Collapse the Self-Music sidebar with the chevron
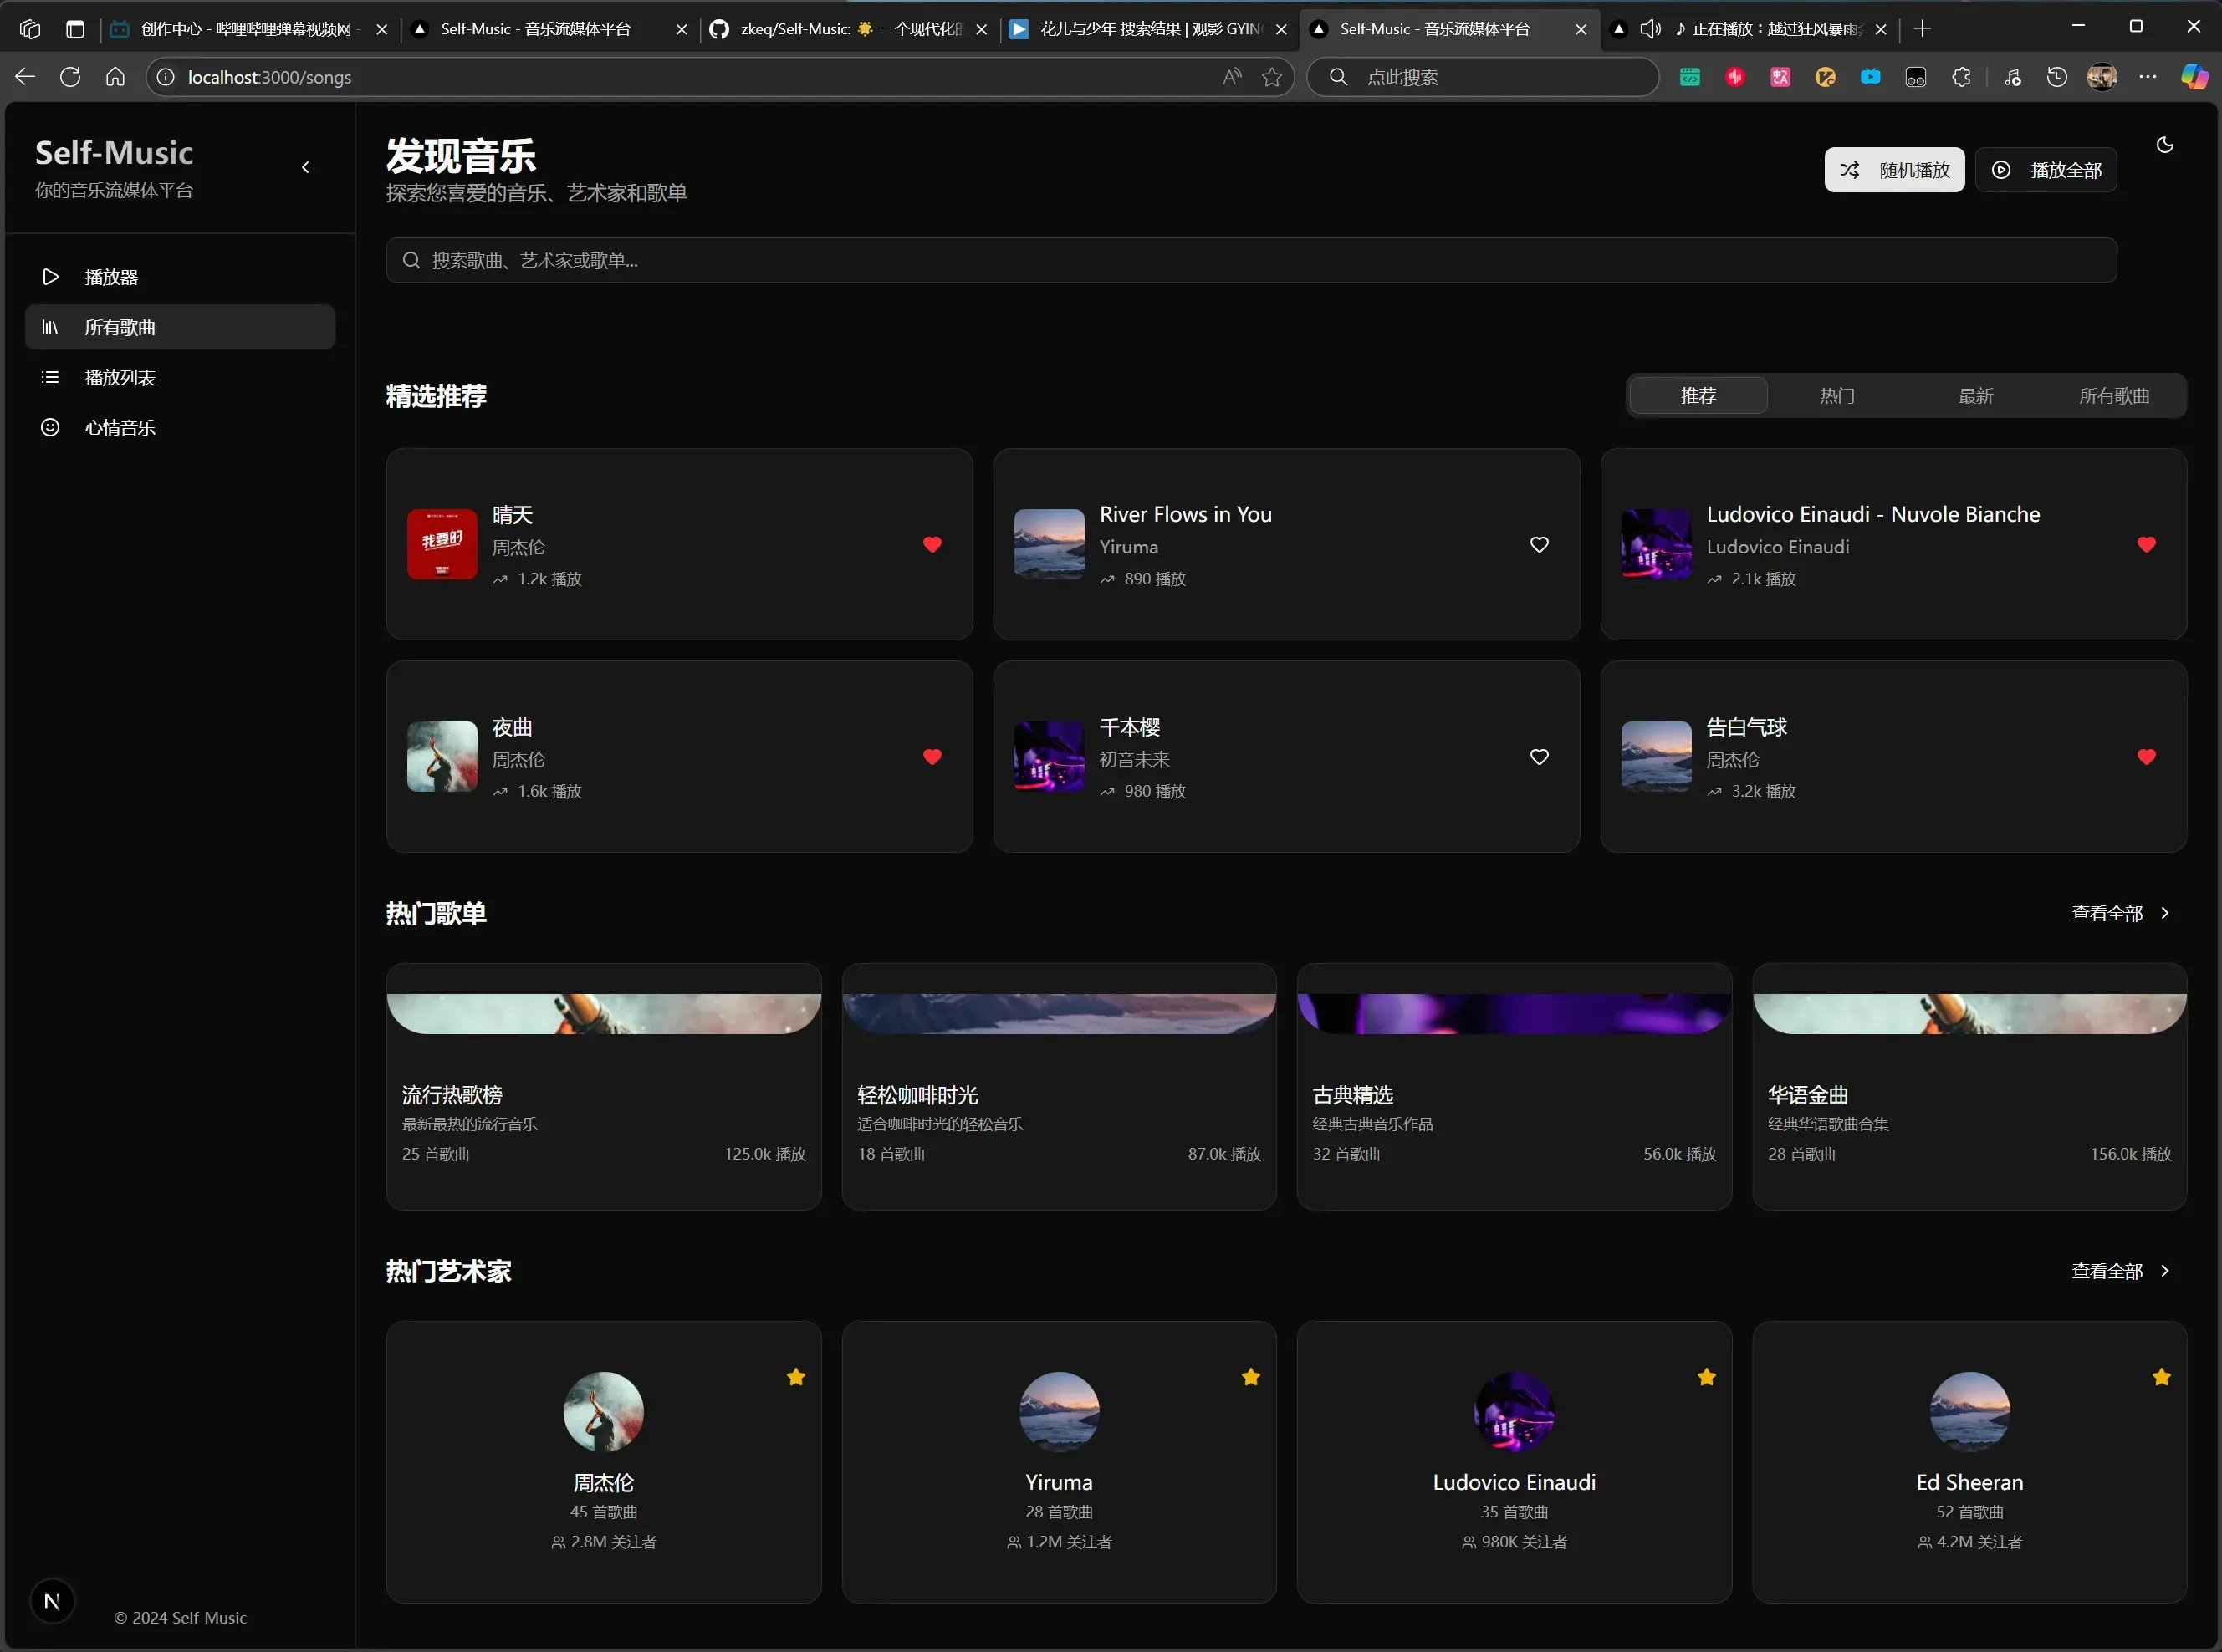 pos(305,167)
